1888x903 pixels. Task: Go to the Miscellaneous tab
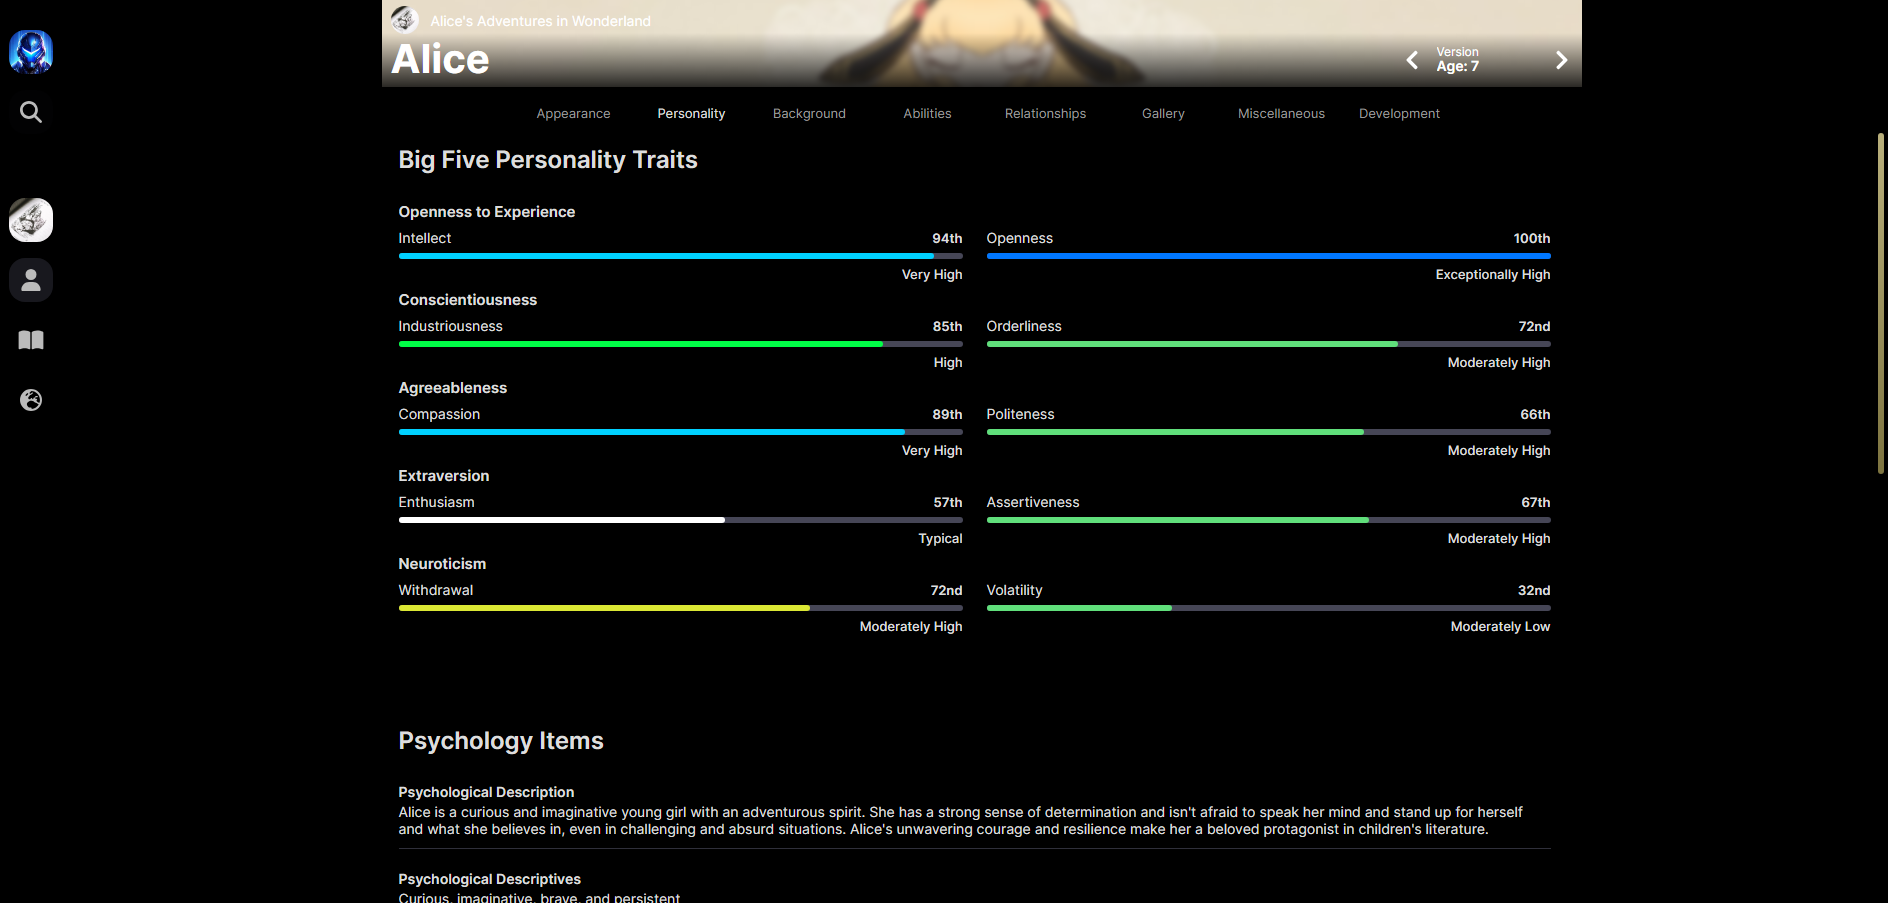point(1281,114)
